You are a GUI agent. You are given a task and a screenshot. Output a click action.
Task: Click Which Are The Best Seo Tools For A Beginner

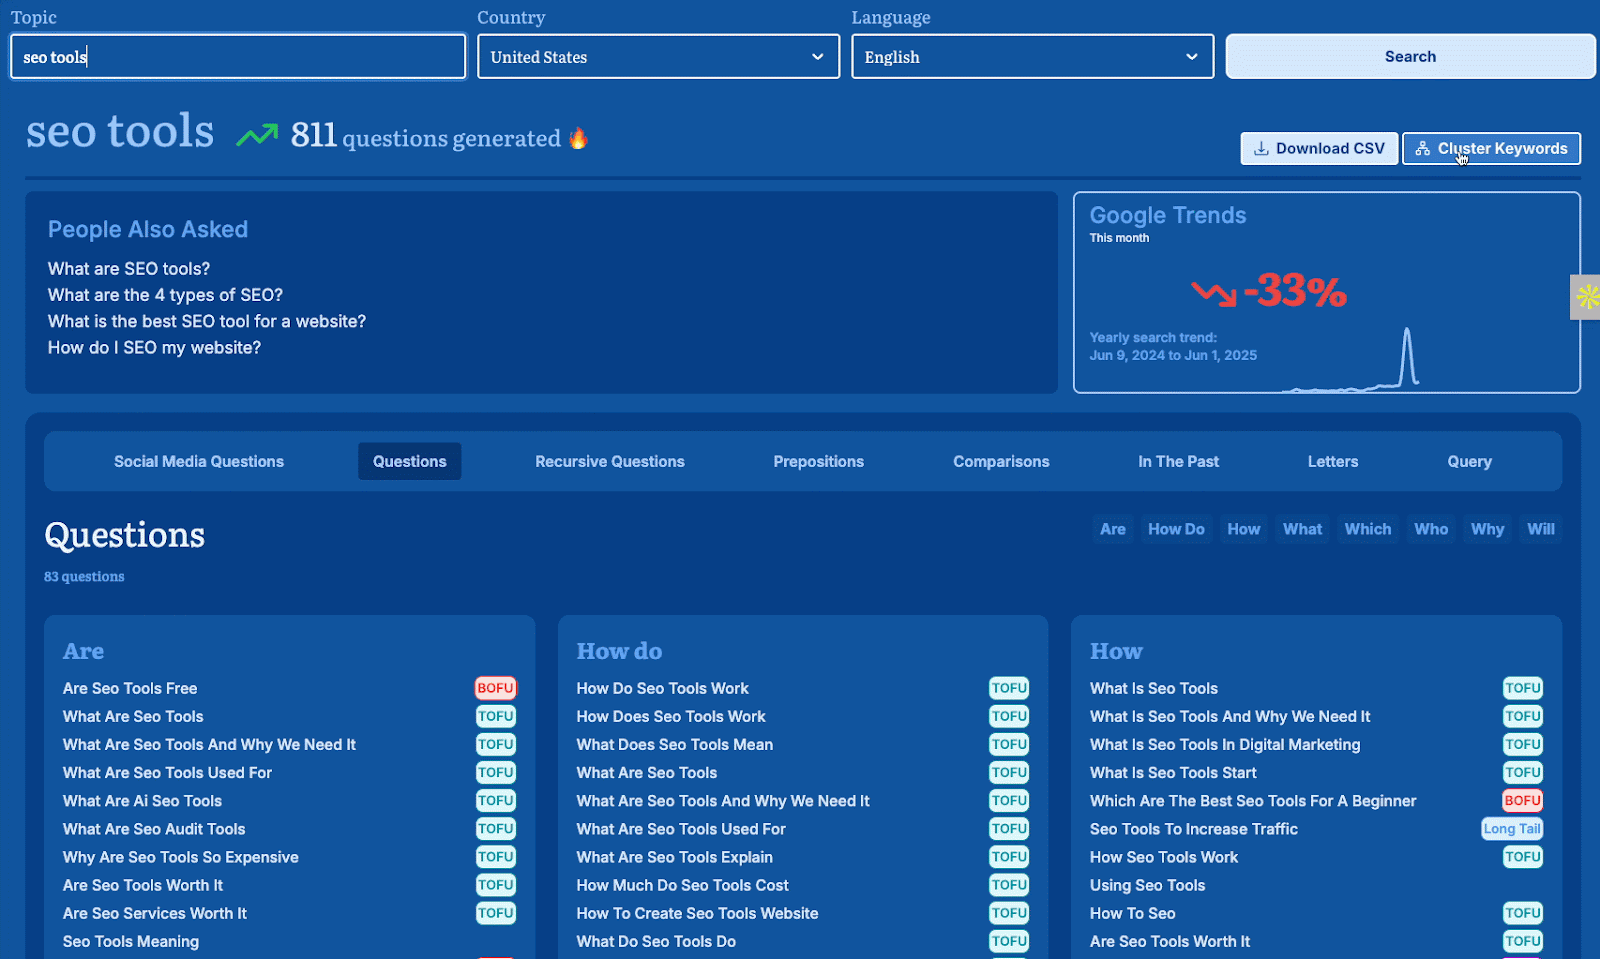[x=1253, y=801]
